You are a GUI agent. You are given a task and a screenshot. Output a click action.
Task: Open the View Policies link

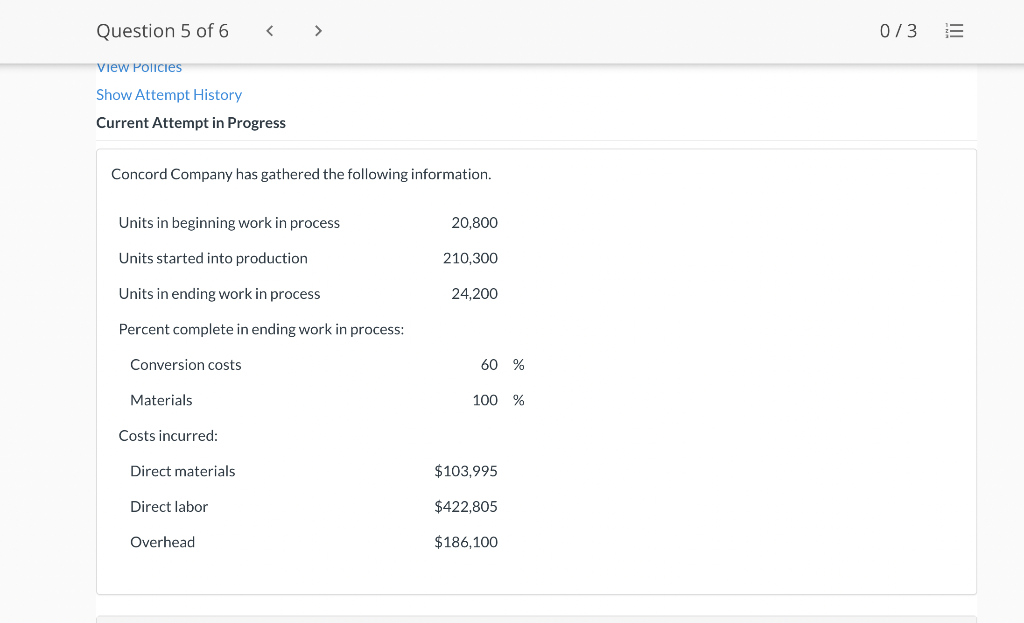[x=139, y=67]
